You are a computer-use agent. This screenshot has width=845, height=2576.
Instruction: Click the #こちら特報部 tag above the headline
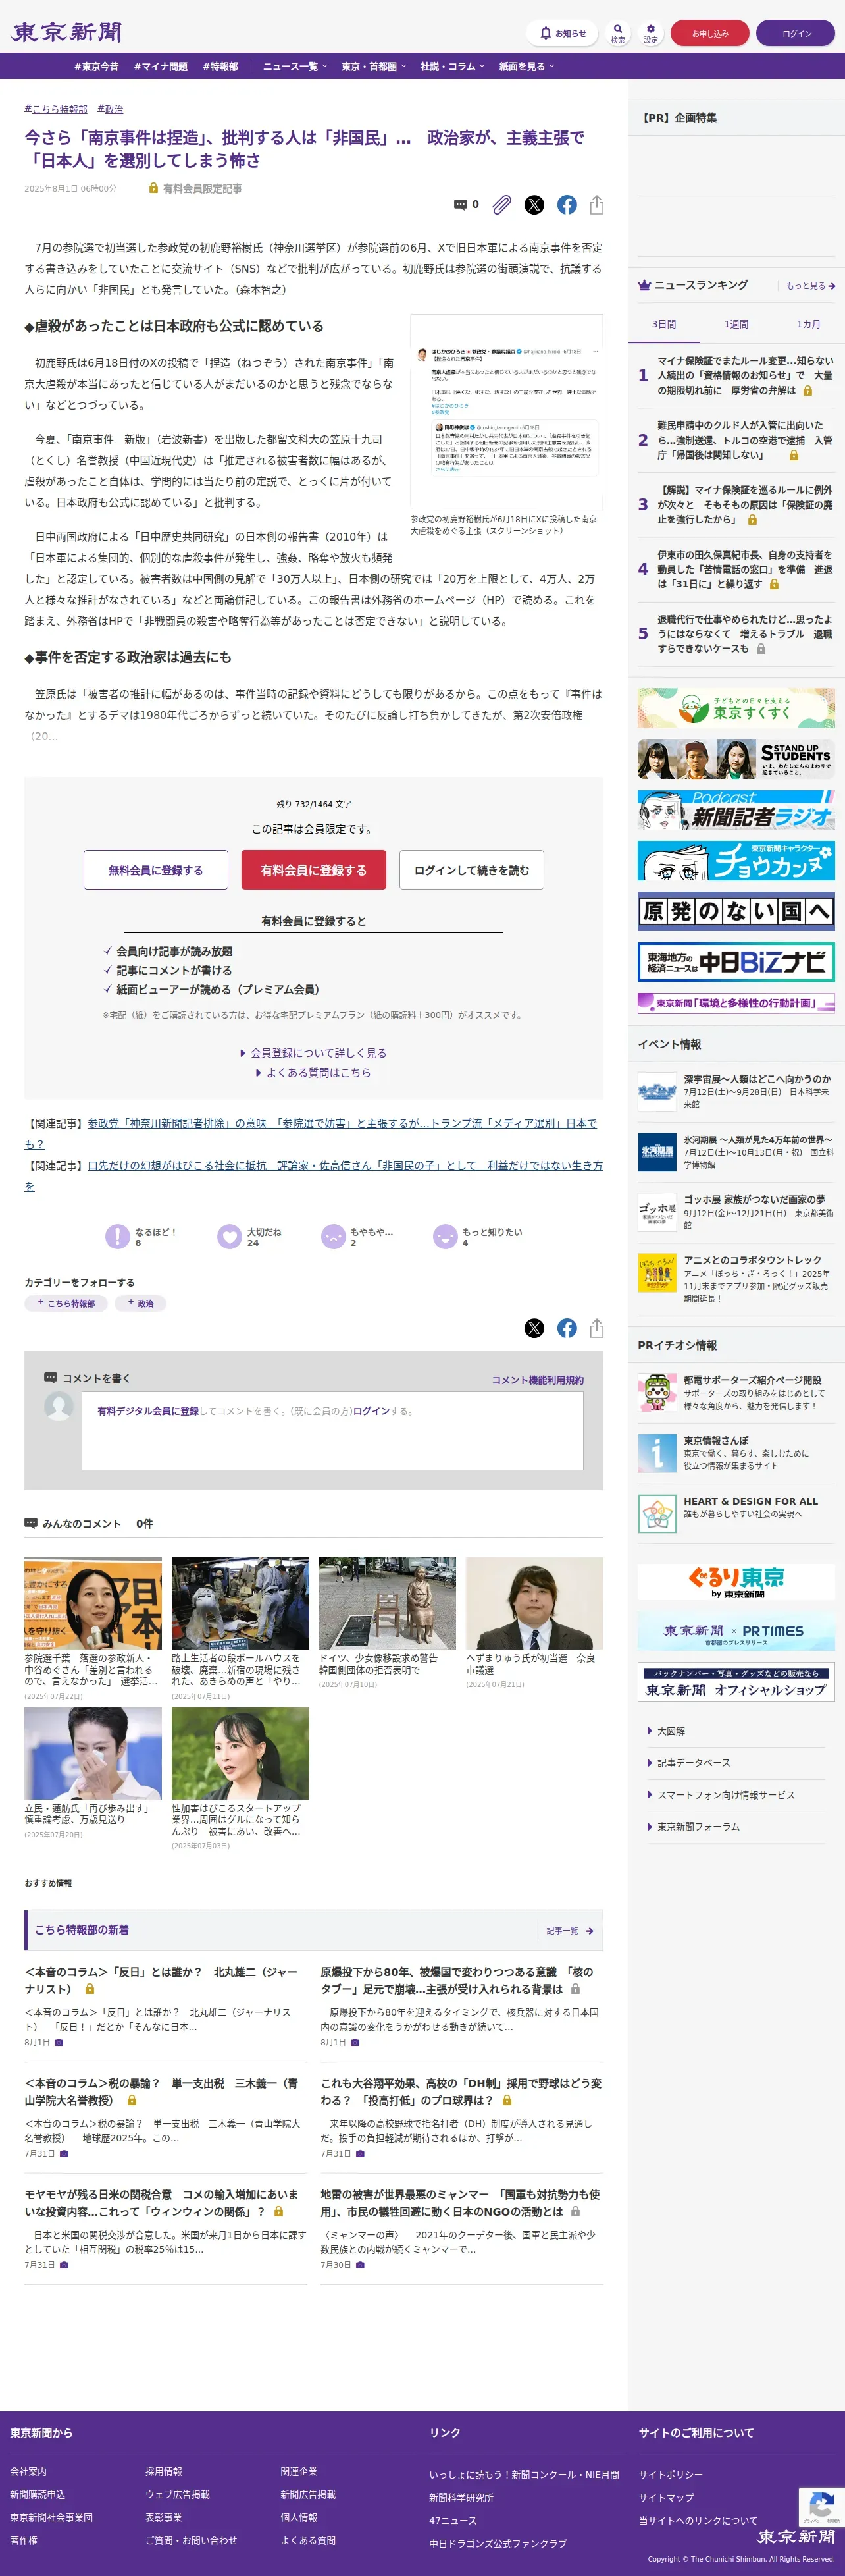(x=56, y=109)
